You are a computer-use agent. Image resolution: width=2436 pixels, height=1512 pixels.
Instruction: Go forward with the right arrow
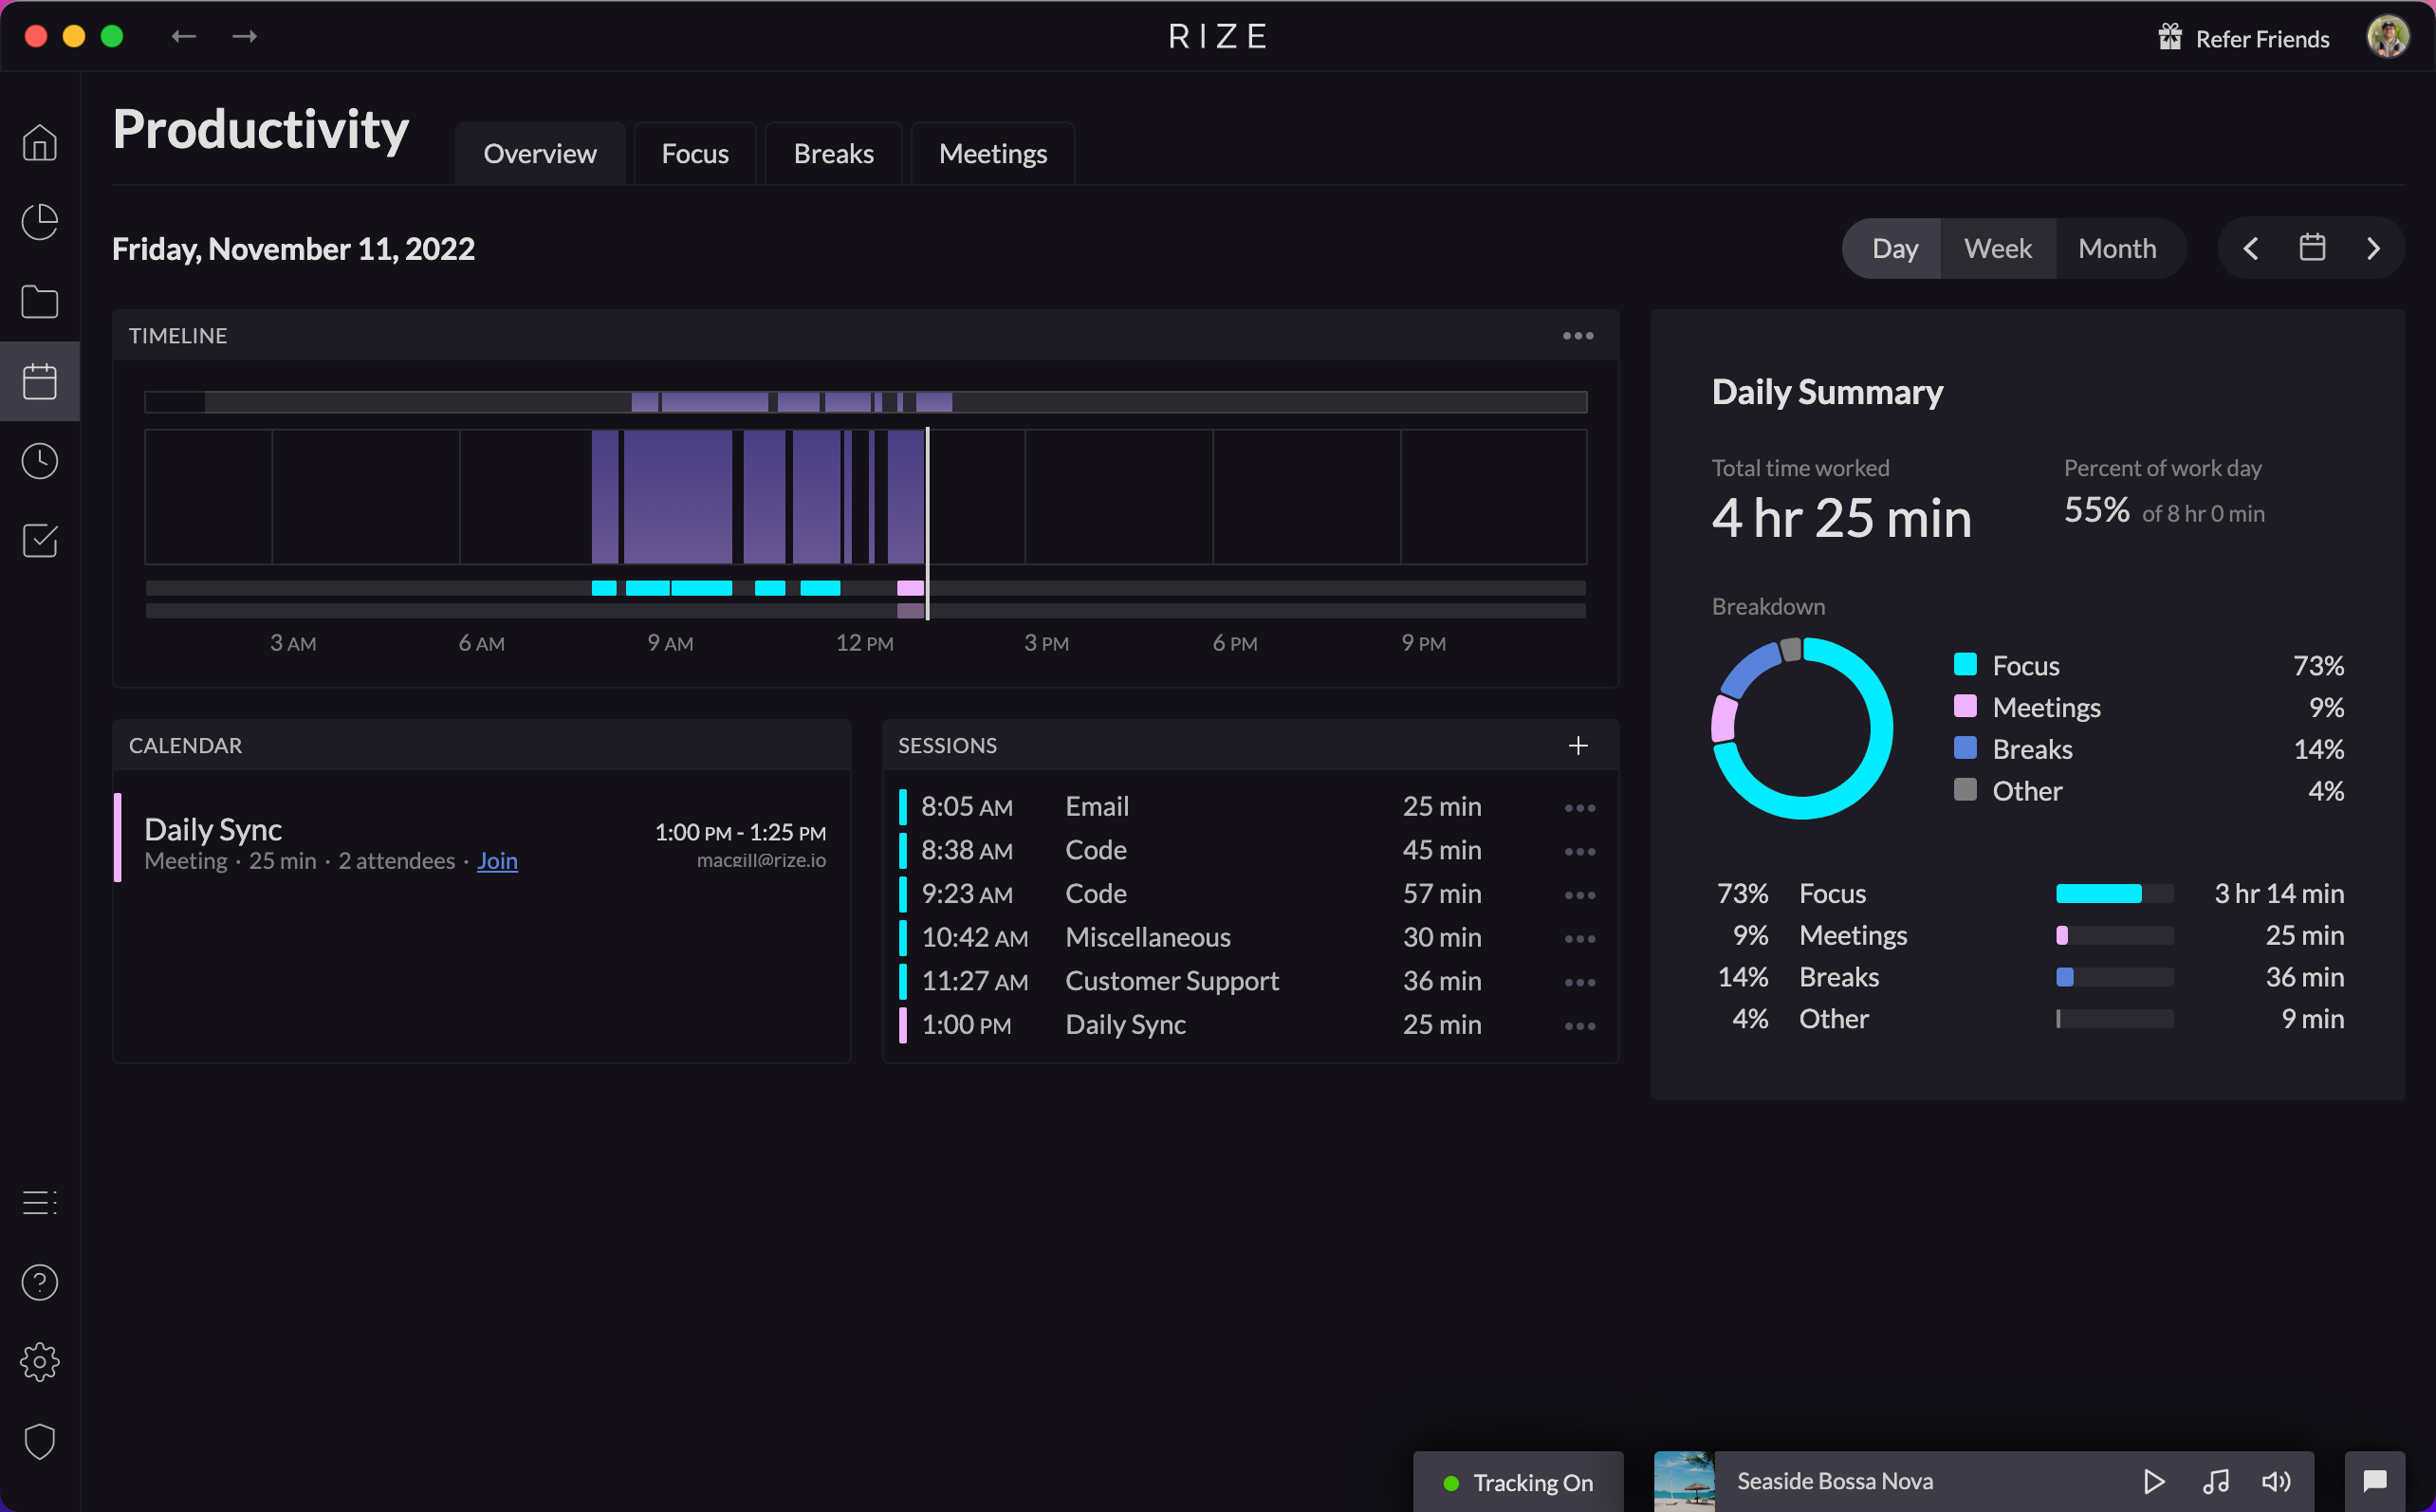(x=245, y=36)
